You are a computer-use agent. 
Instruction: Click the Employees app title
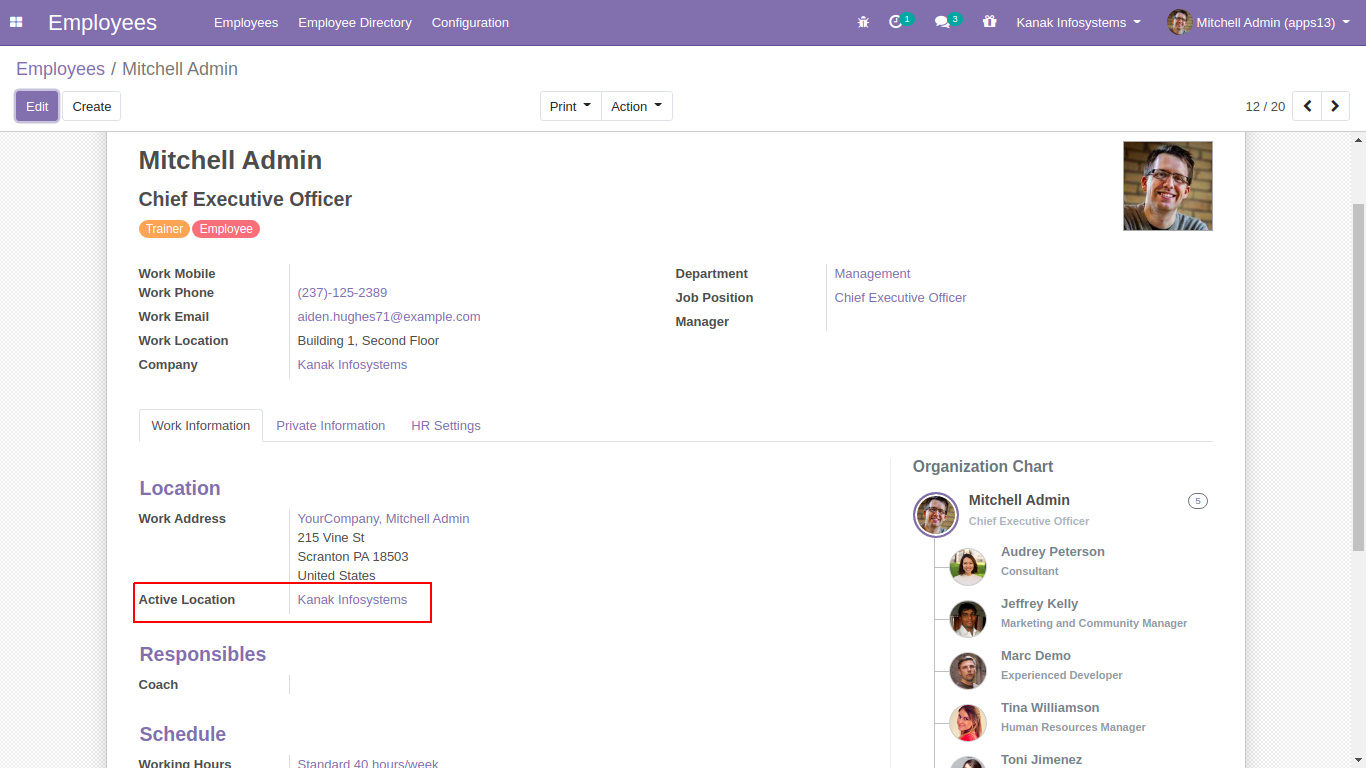[102, 22]
